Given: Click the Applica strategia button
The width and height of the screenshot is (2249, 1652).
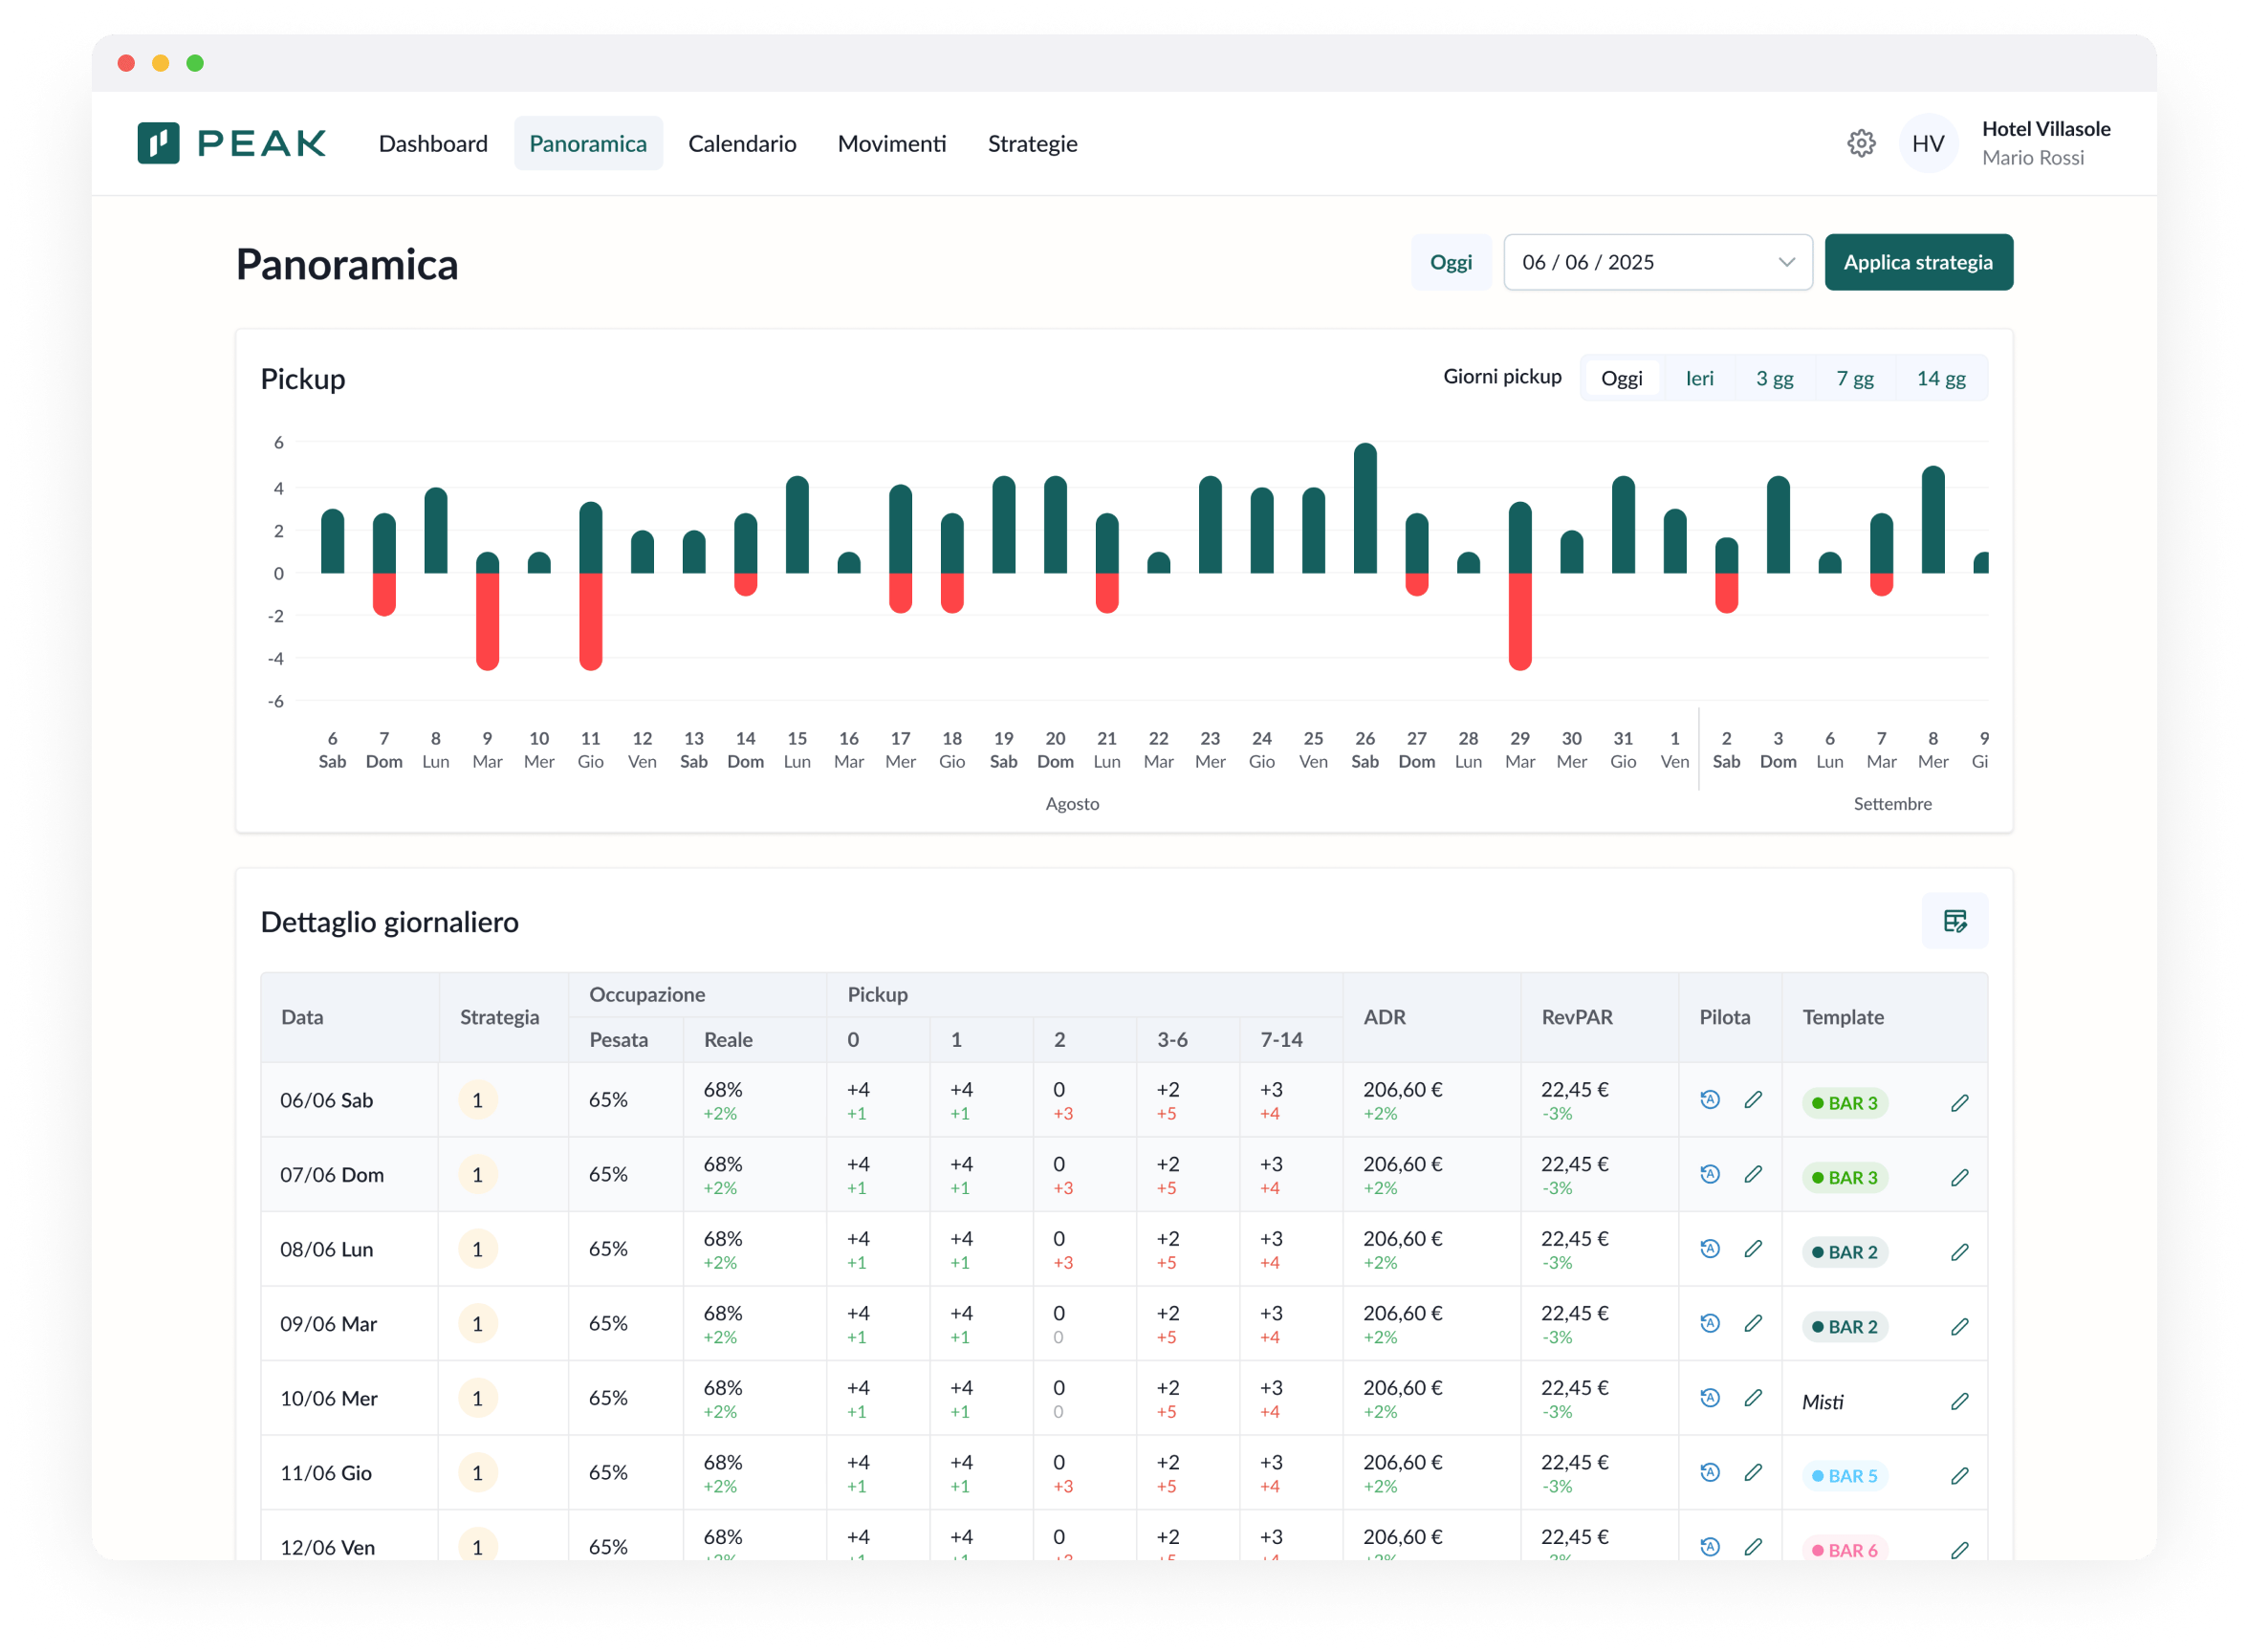Looking at the screenshot, I should point(1917,262).
